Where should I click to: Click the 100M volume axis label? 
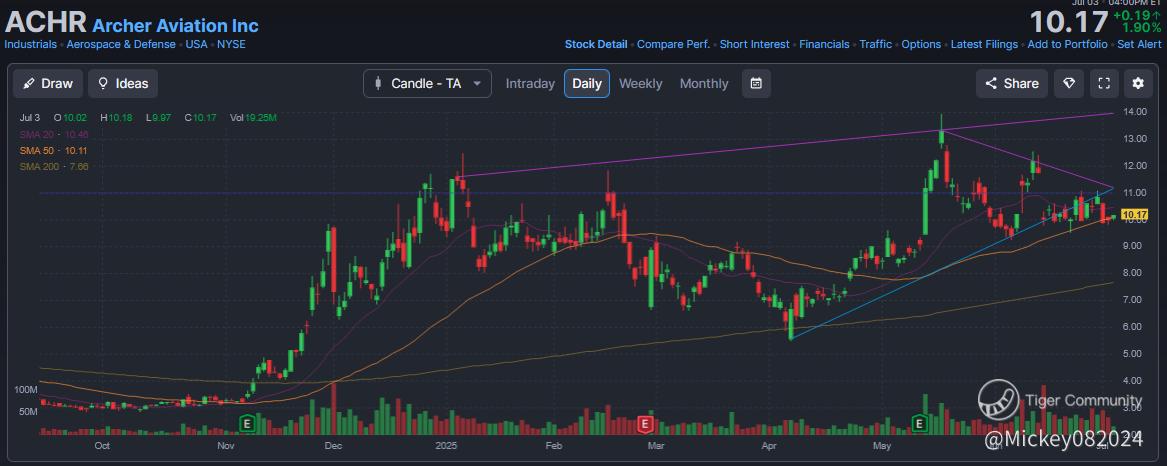point(25,390)
